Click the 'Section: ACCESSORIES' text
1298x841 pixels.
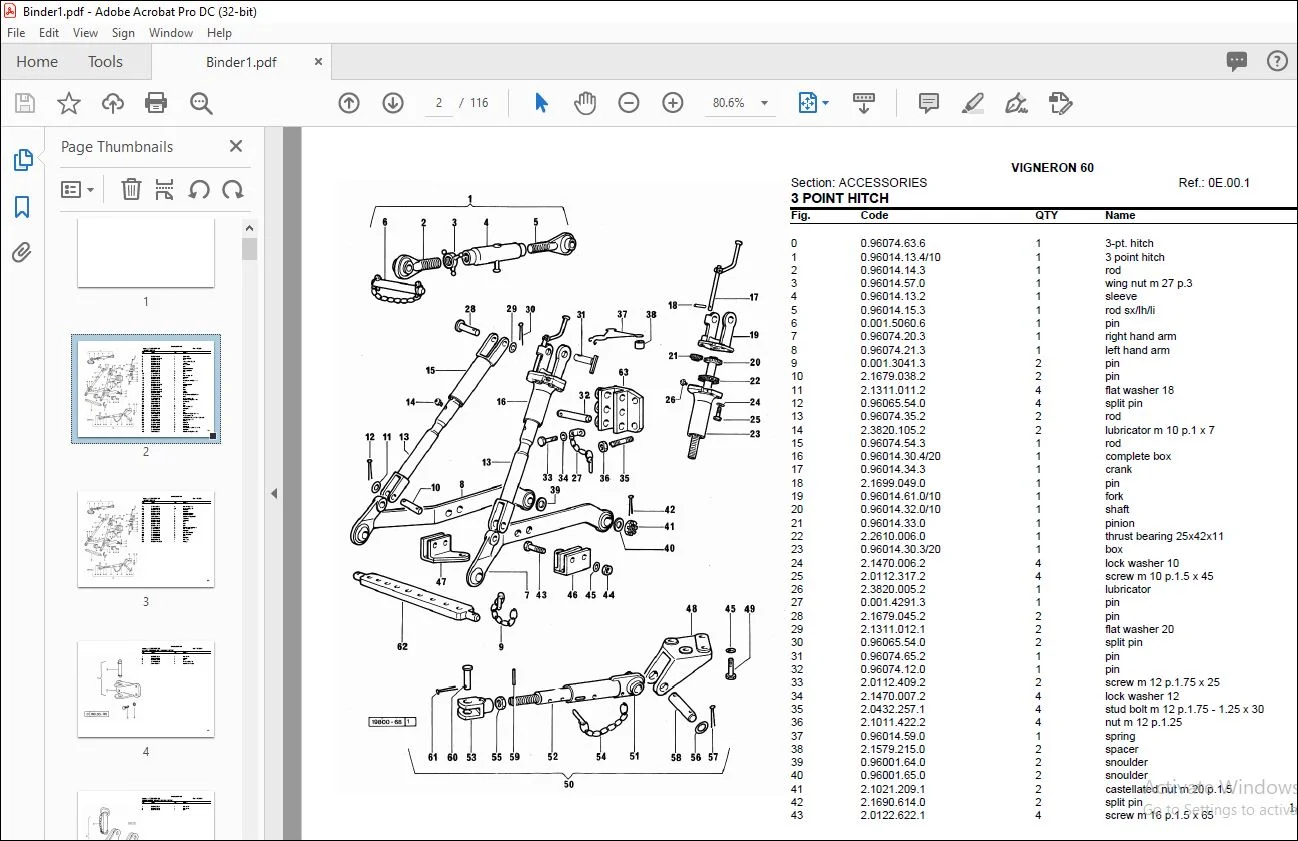[859, 183]
